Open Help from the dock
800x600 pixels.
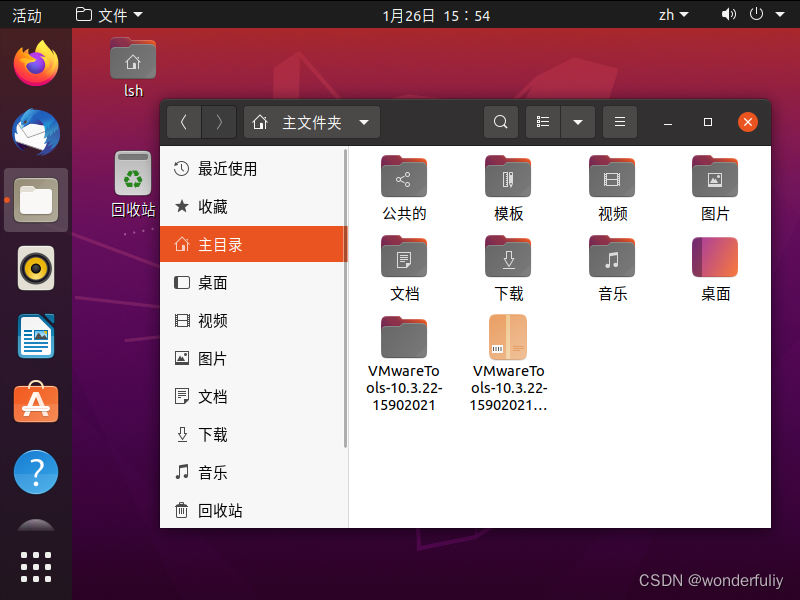(36, 472)
